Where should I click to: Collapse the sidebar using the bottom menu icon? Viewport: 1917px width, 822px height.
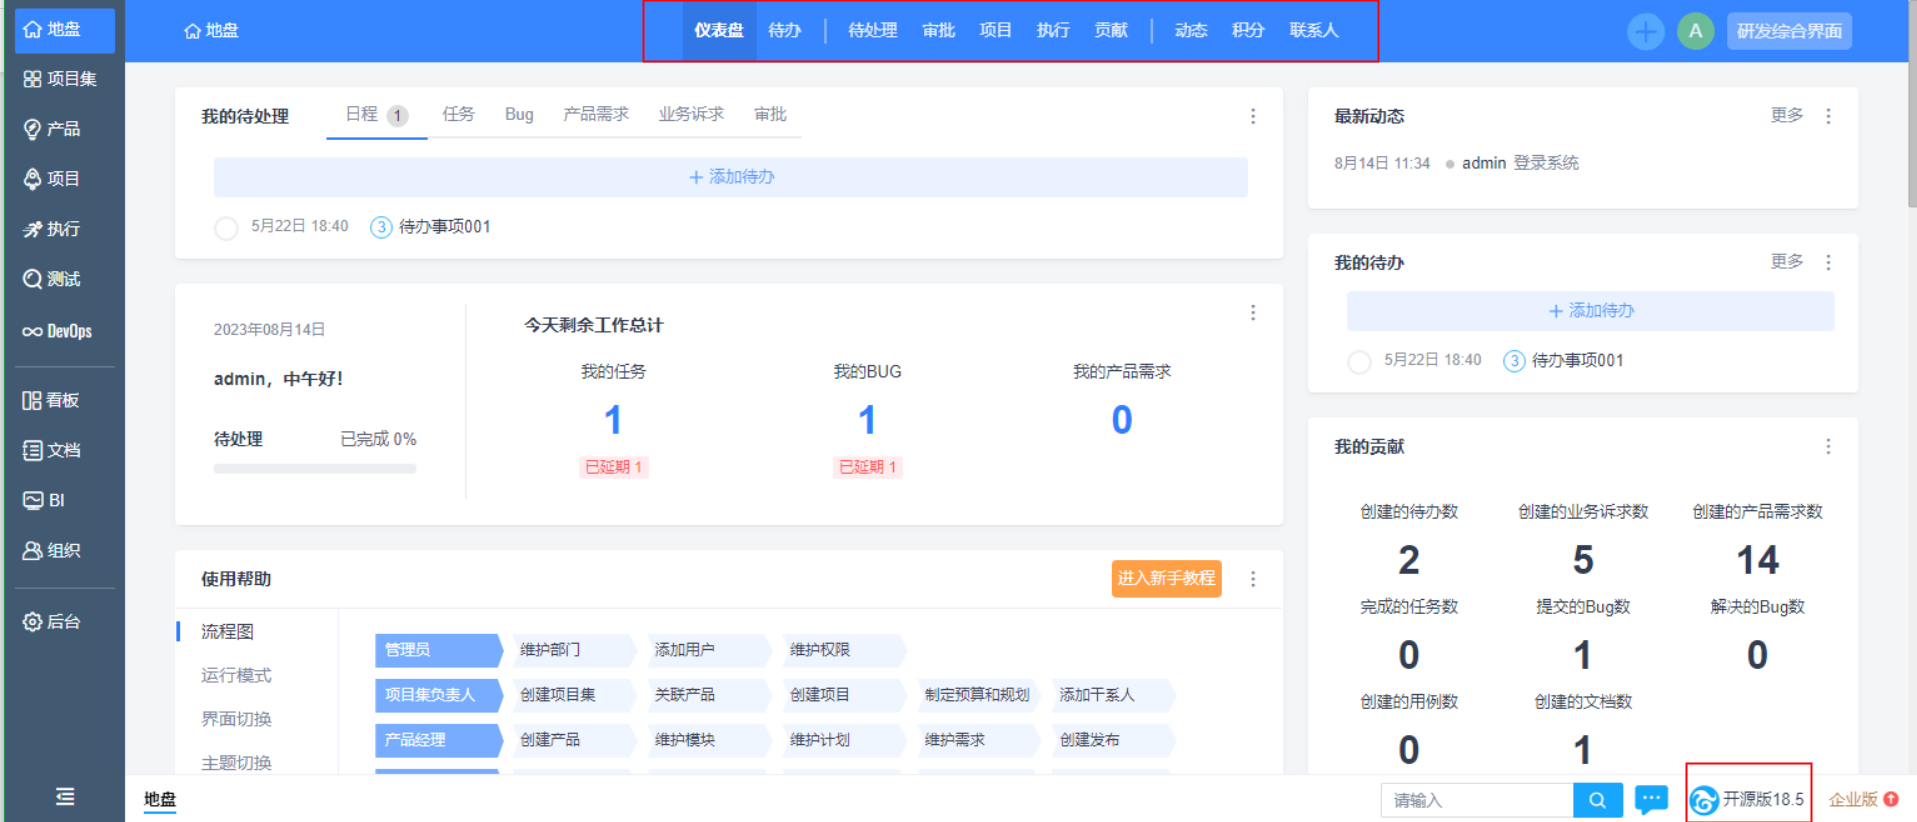tap(65, 796)
